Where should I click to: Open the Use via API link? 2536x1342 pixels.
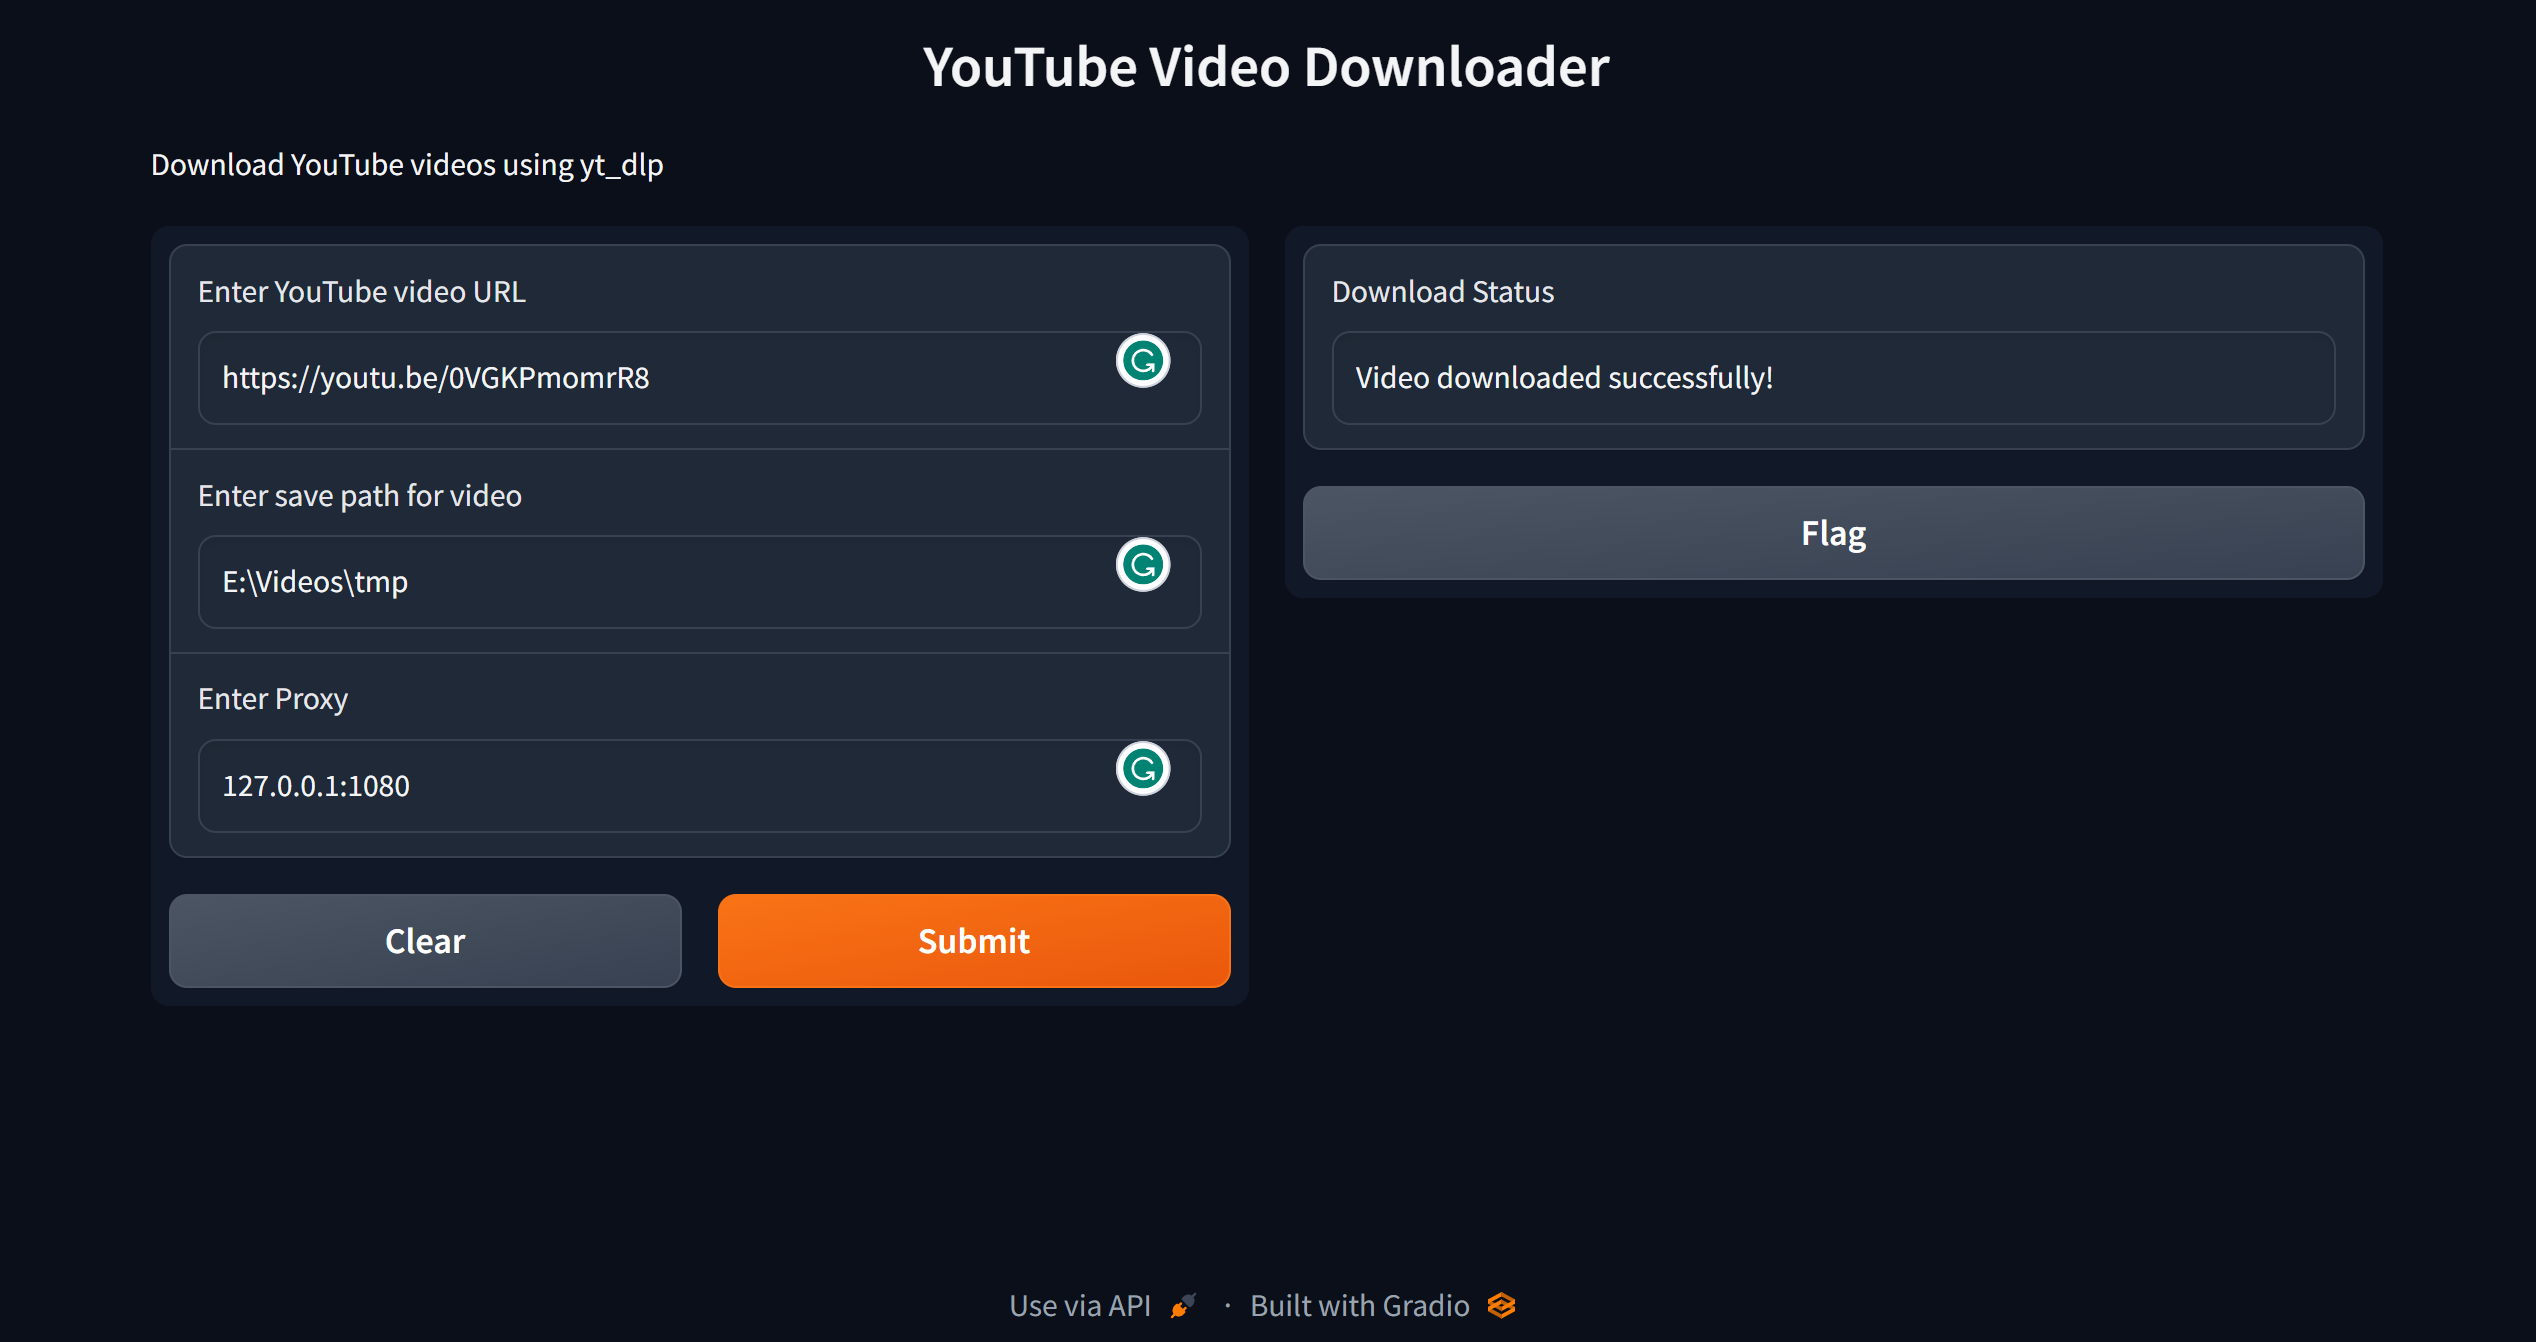coord(1080,1306)
